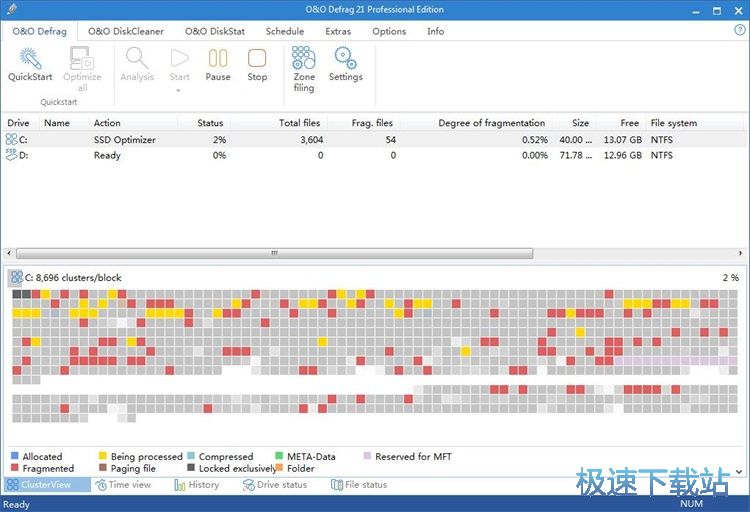
Task: Select the D: Ready action cell
Action: coord(107,155)
